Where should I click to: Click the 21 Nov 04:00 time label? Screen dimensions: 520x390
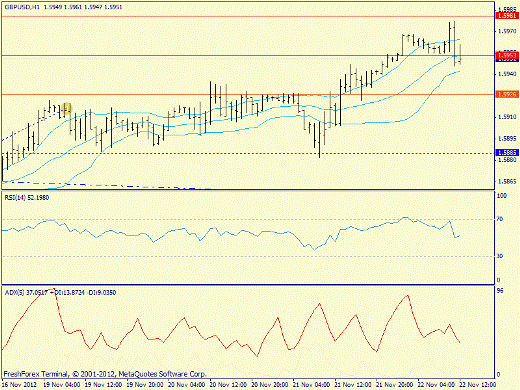(x=311, y=385)
